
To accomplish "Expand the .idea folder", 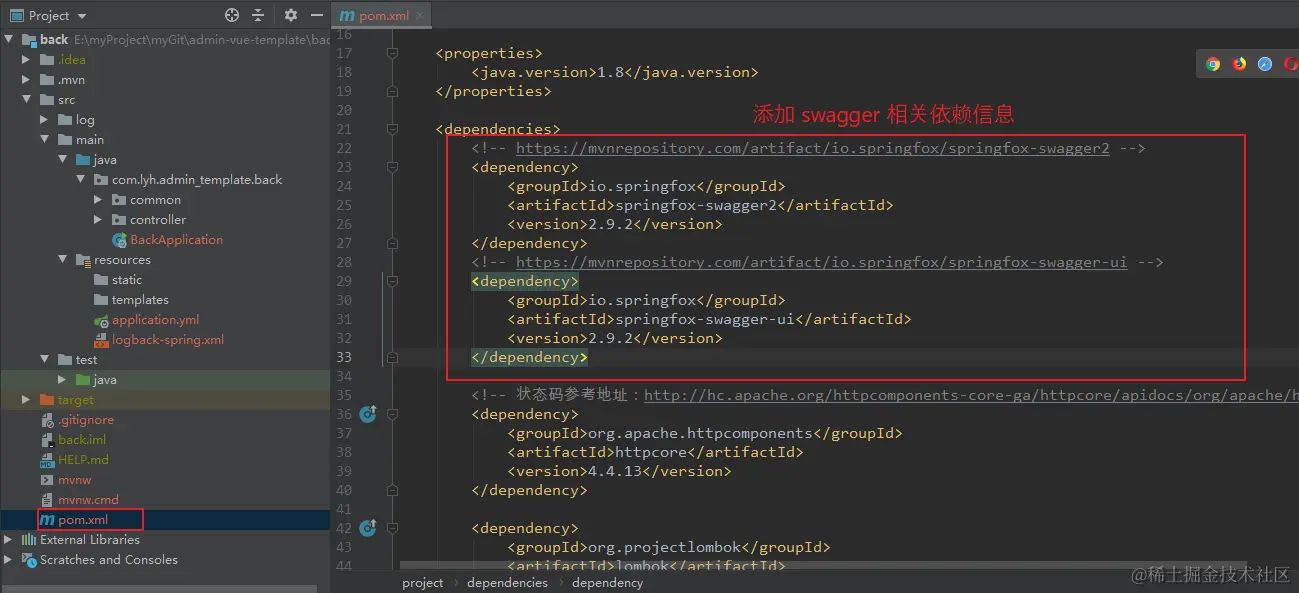I will click(x=27, y=60).
